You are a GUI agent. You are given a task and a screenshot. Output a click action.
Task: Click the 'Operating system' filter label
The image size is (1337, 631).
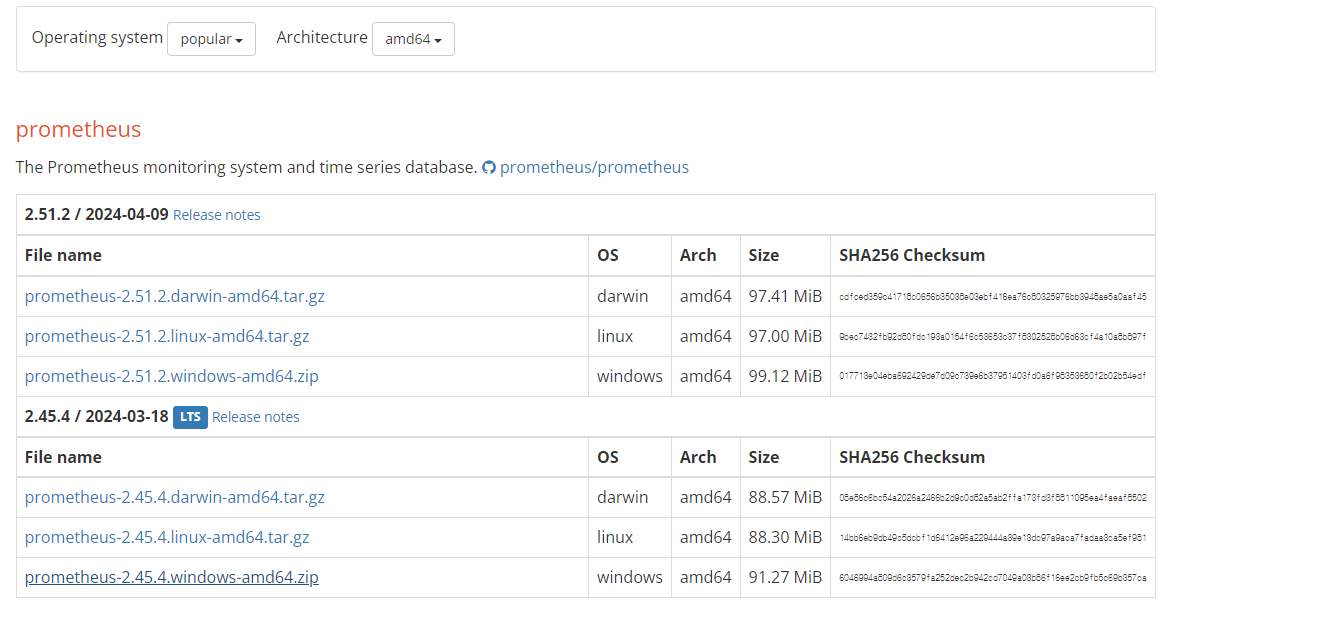click(97, 37)
